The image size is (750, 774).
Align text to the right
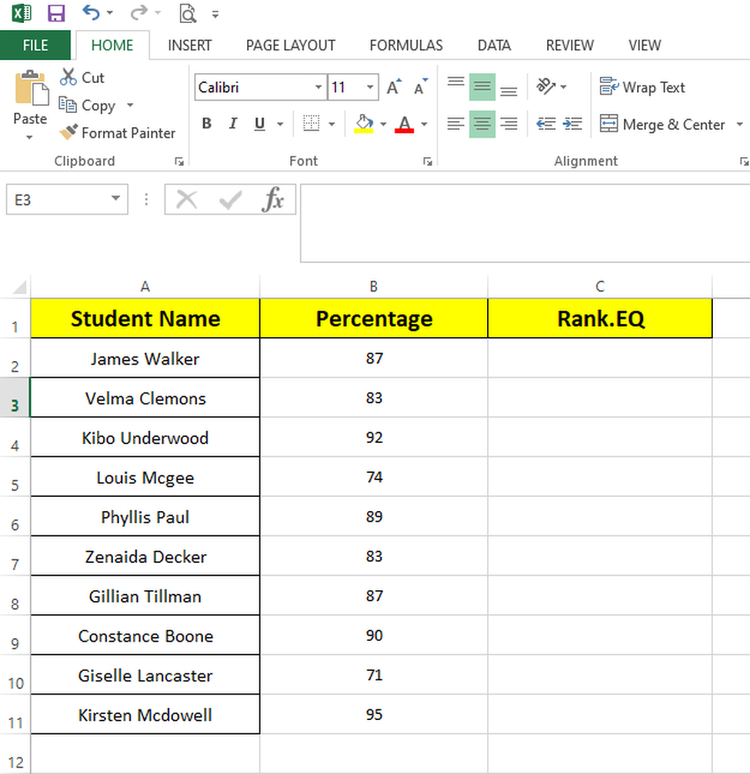(x=509, y=124)
